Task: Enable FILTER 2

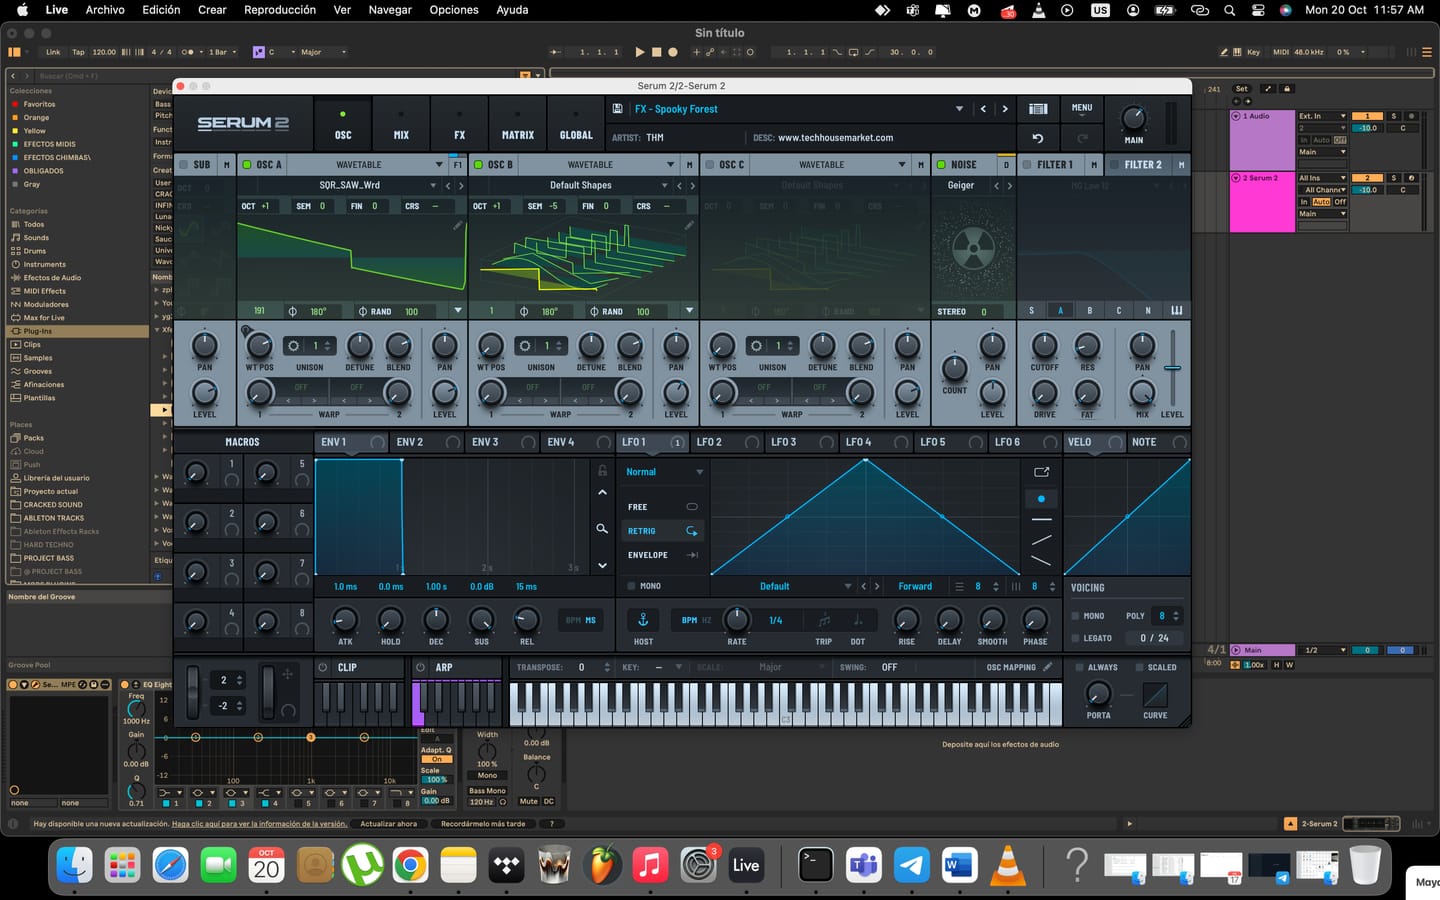Action: coord(1114,165)
